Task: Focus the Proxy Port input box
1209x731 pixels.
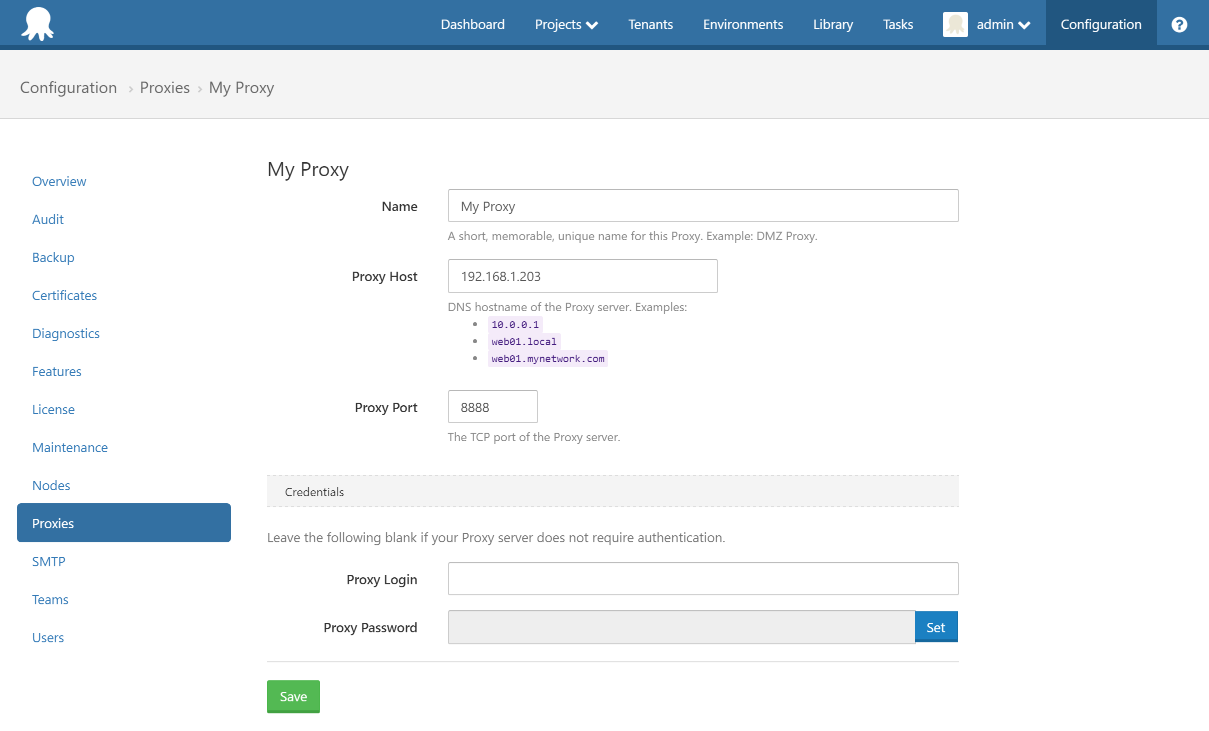Action: pyautogui.click(x=492, y=406)
